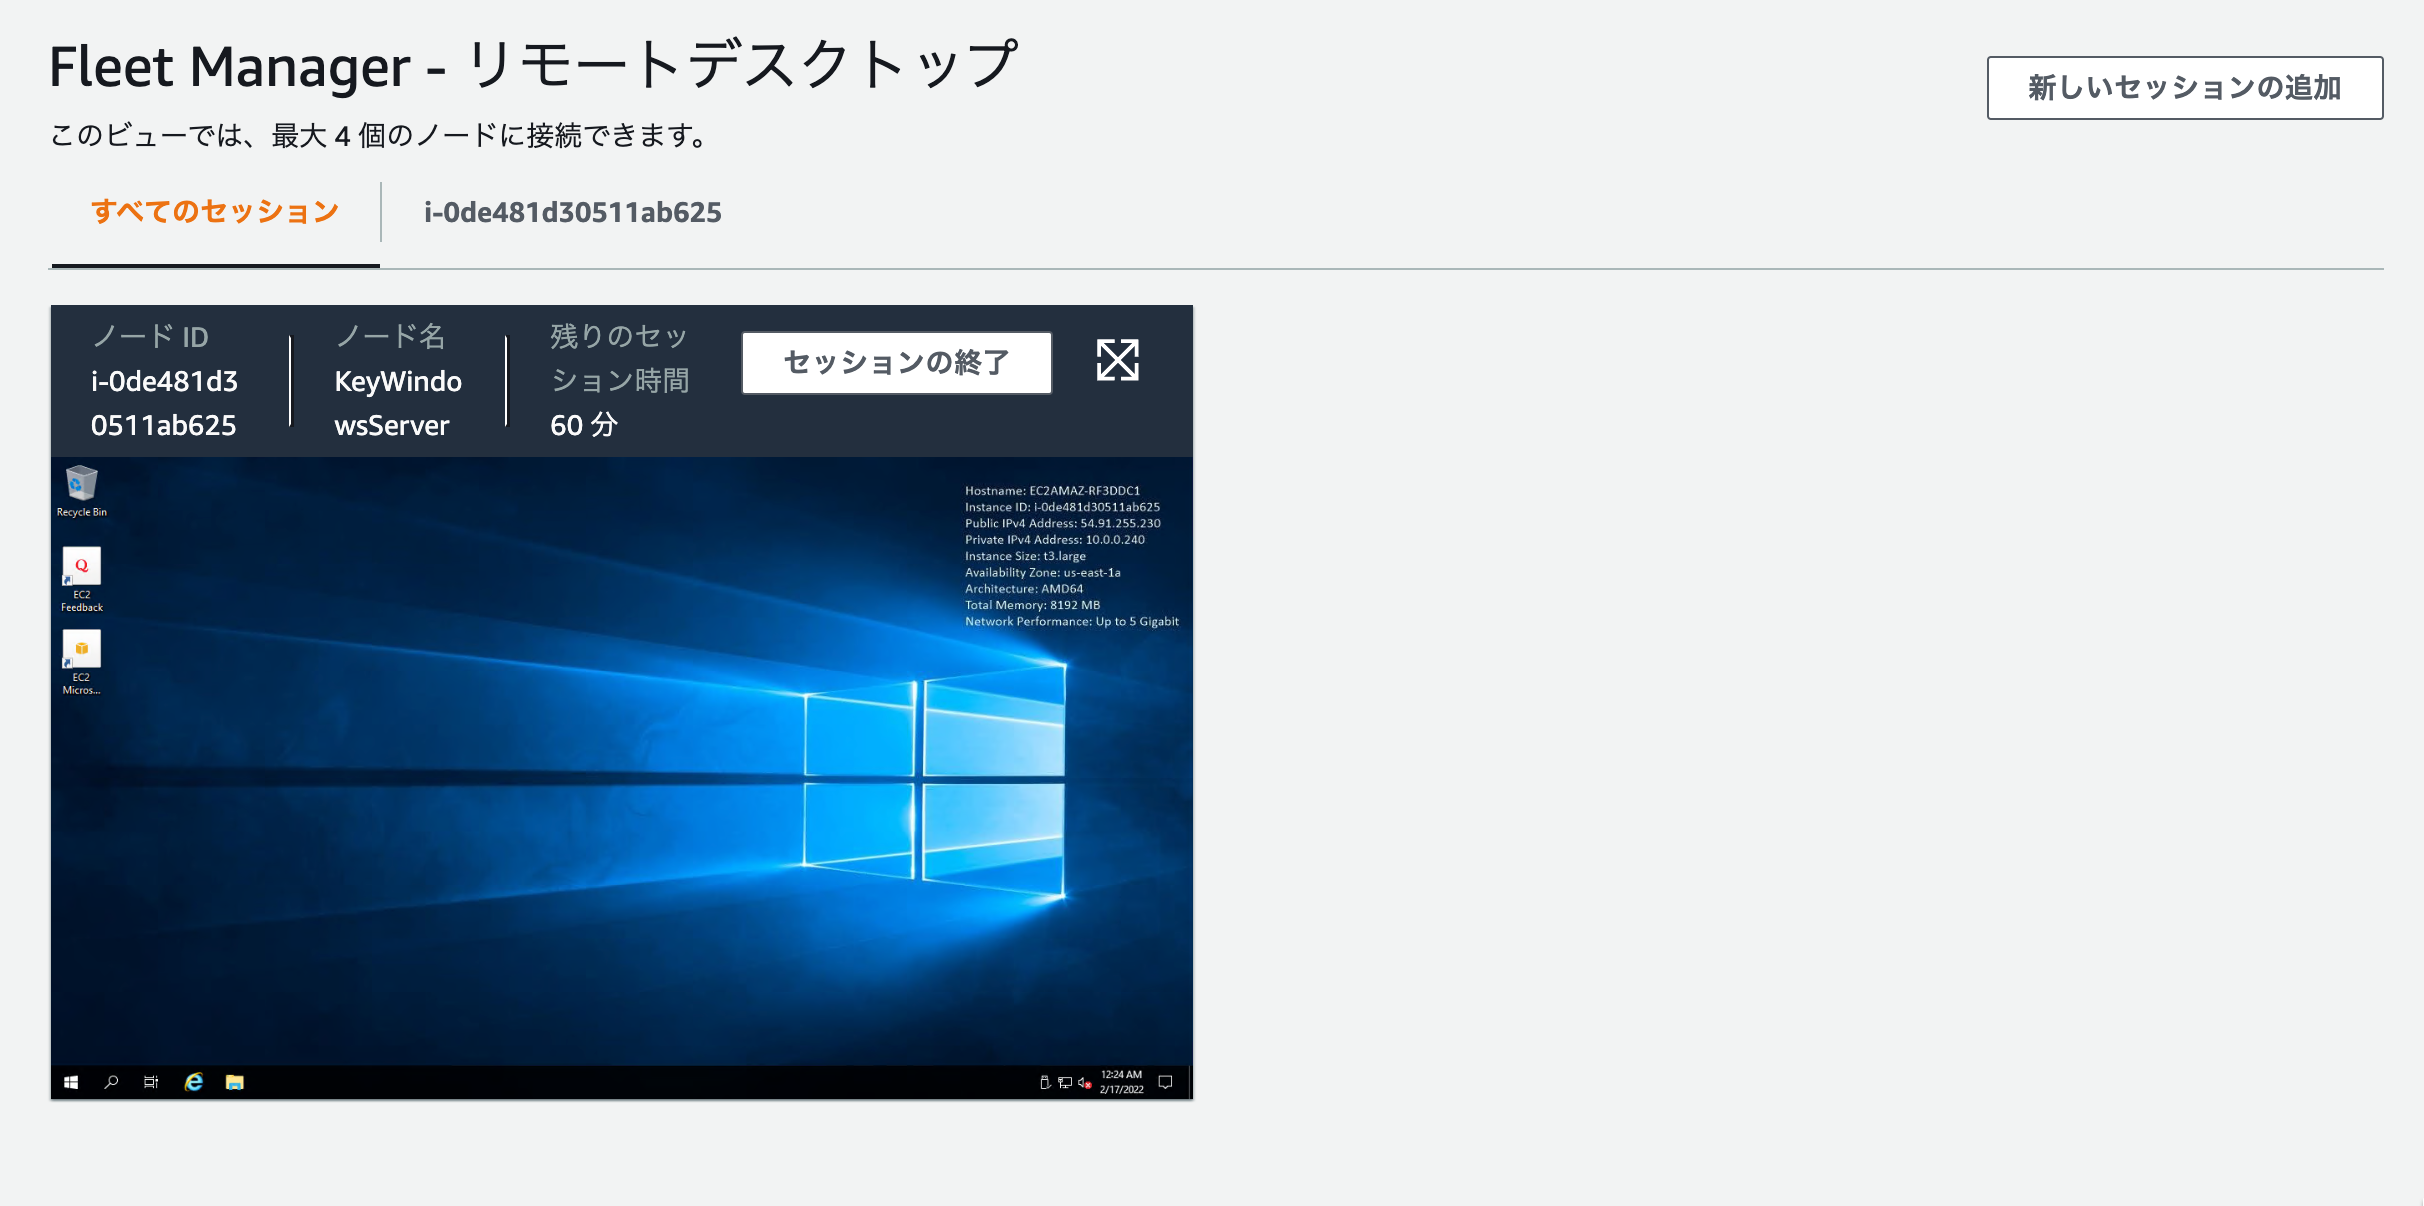This screenshot has width=2424, height=1206.
Task: Click the node name KeyWindowsServer
Action: pyautogui.click(x=397, y=403)
